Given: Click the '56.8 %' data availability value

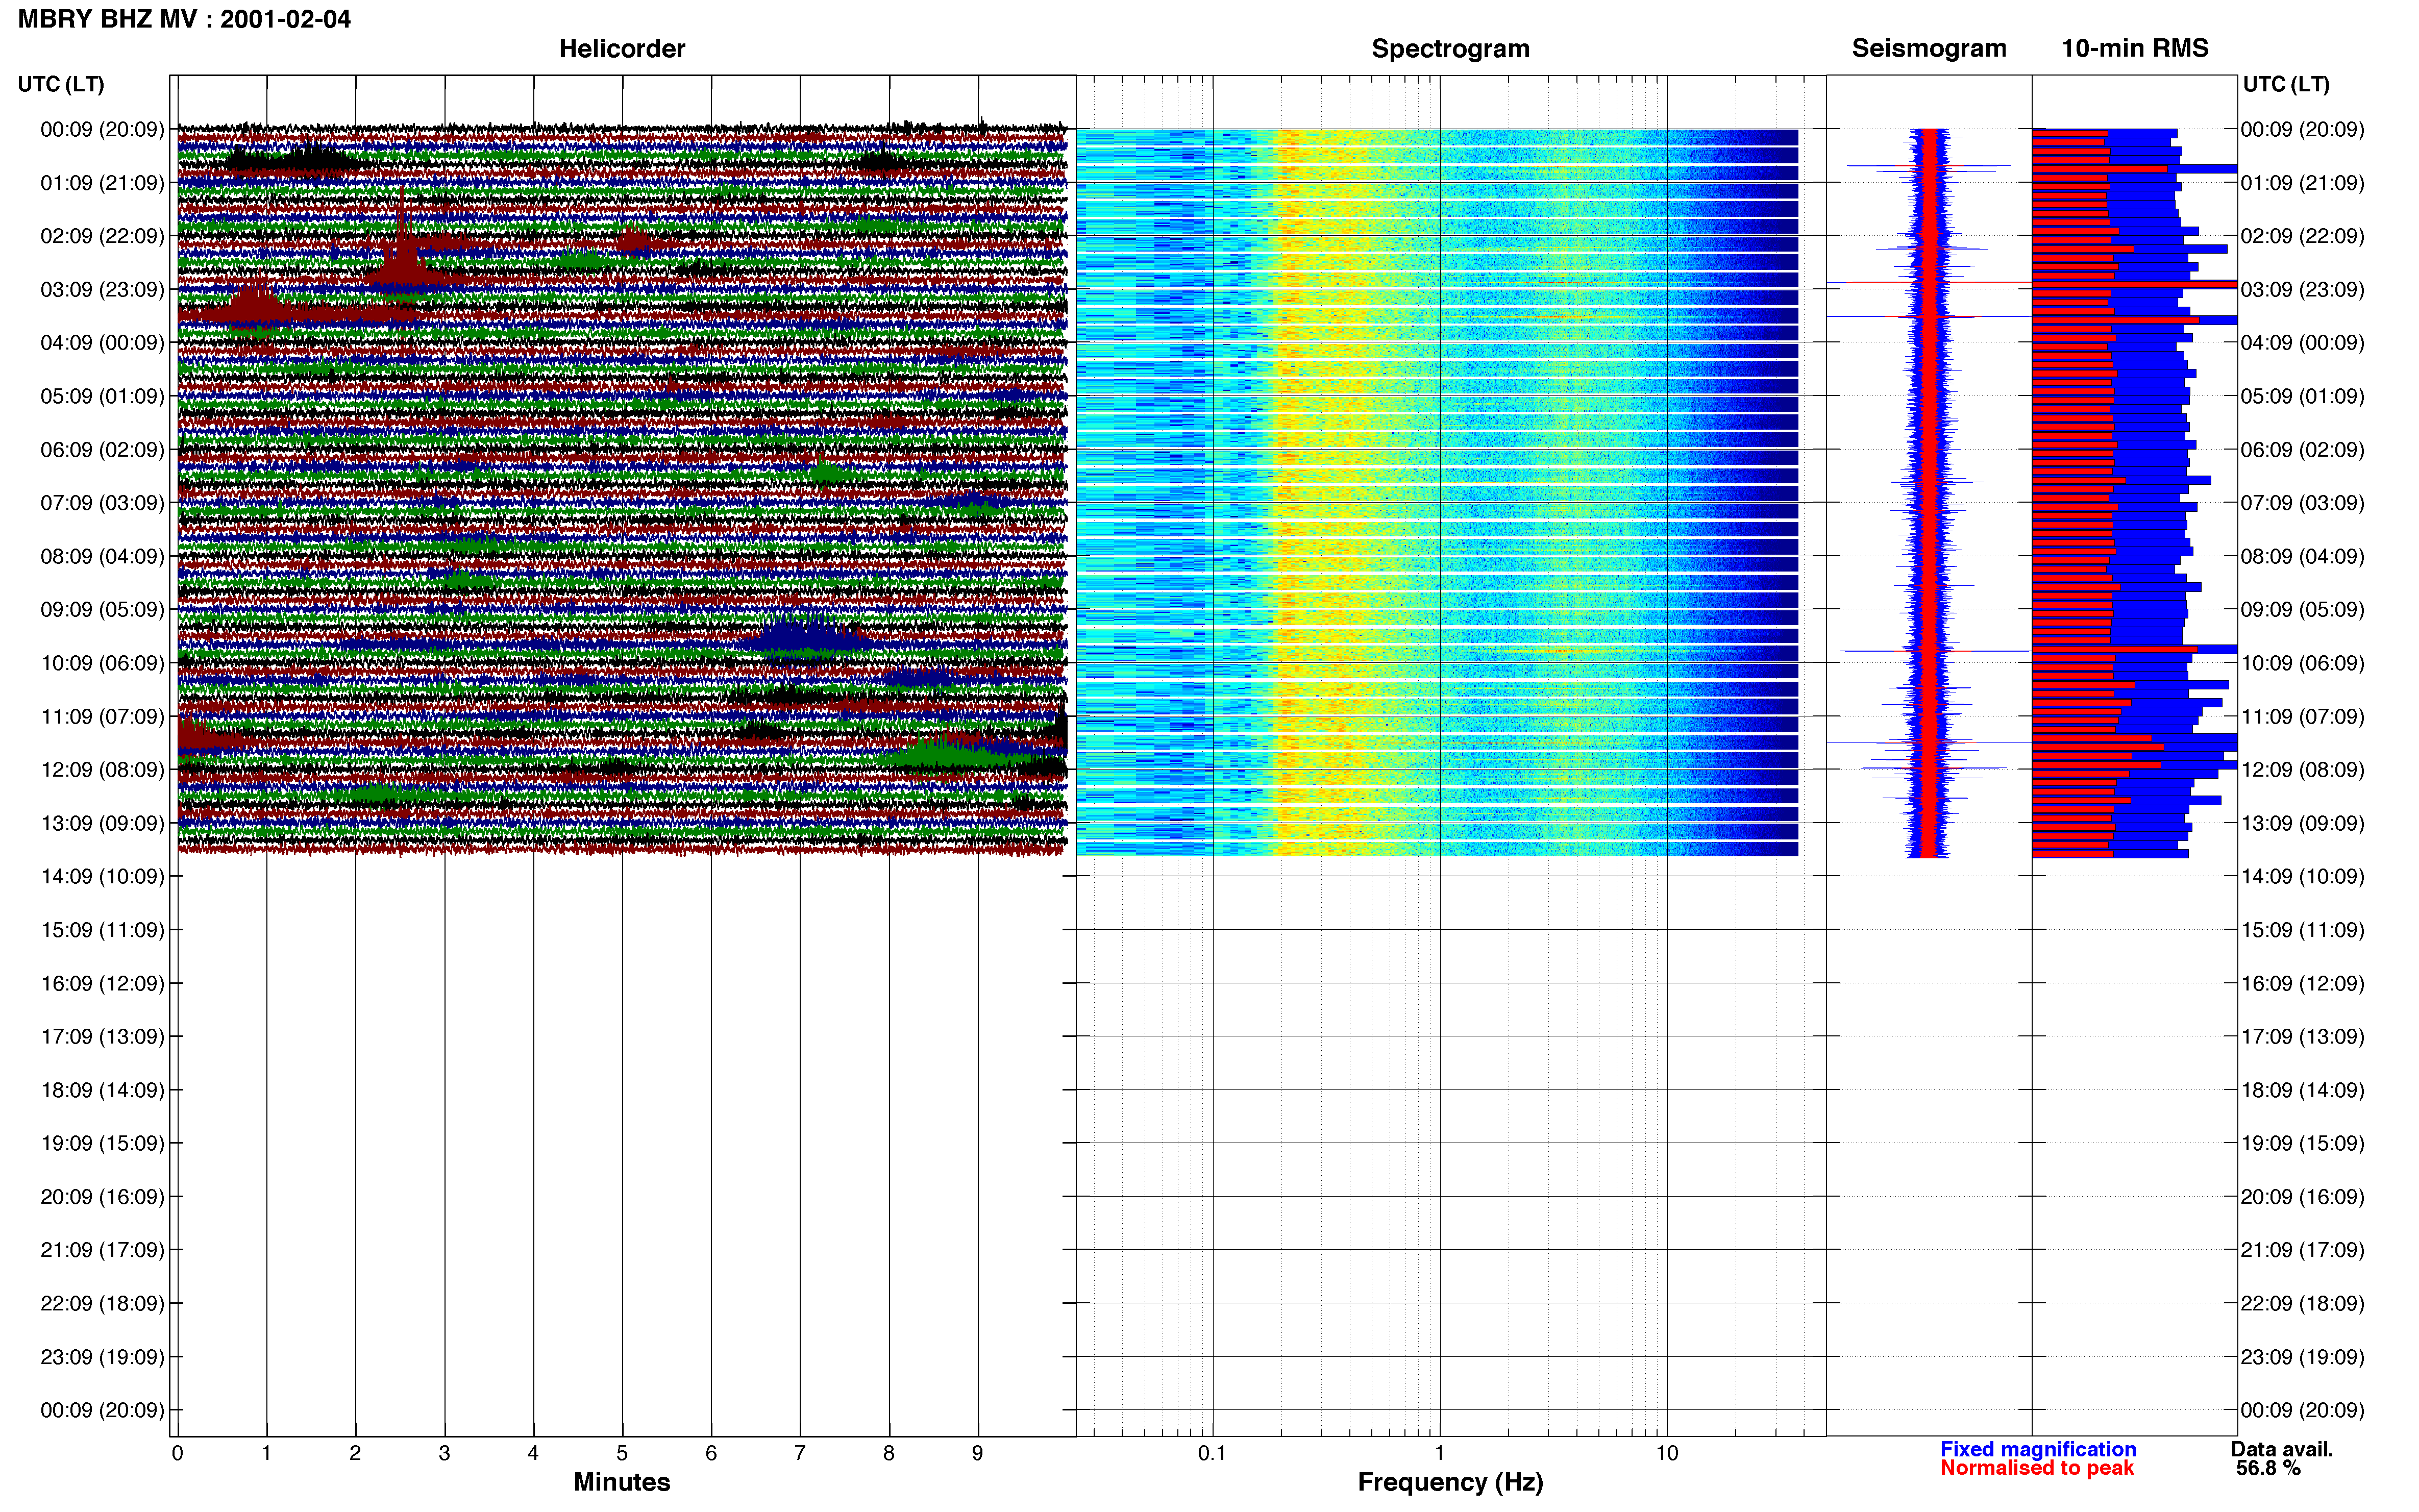Looking at the screenshot, I should (x=2268, y=1468).
